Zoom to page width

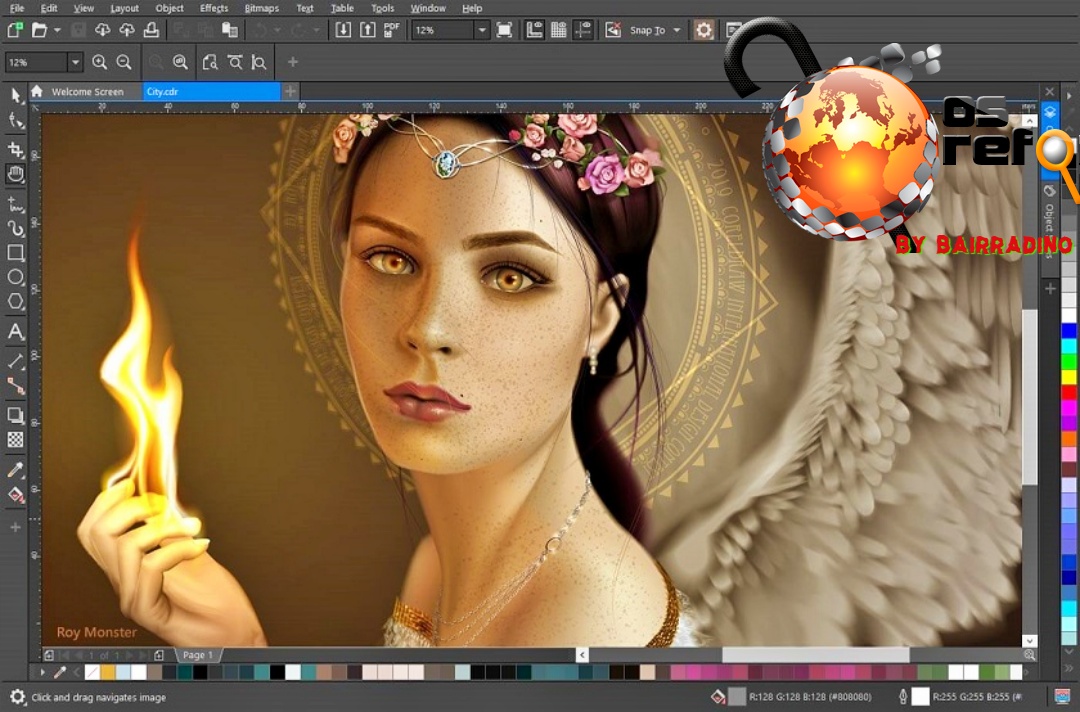[235, 62]
